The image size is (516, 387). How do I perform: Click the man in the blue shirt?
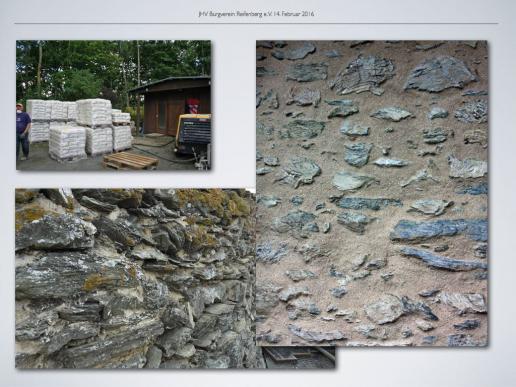23,132
